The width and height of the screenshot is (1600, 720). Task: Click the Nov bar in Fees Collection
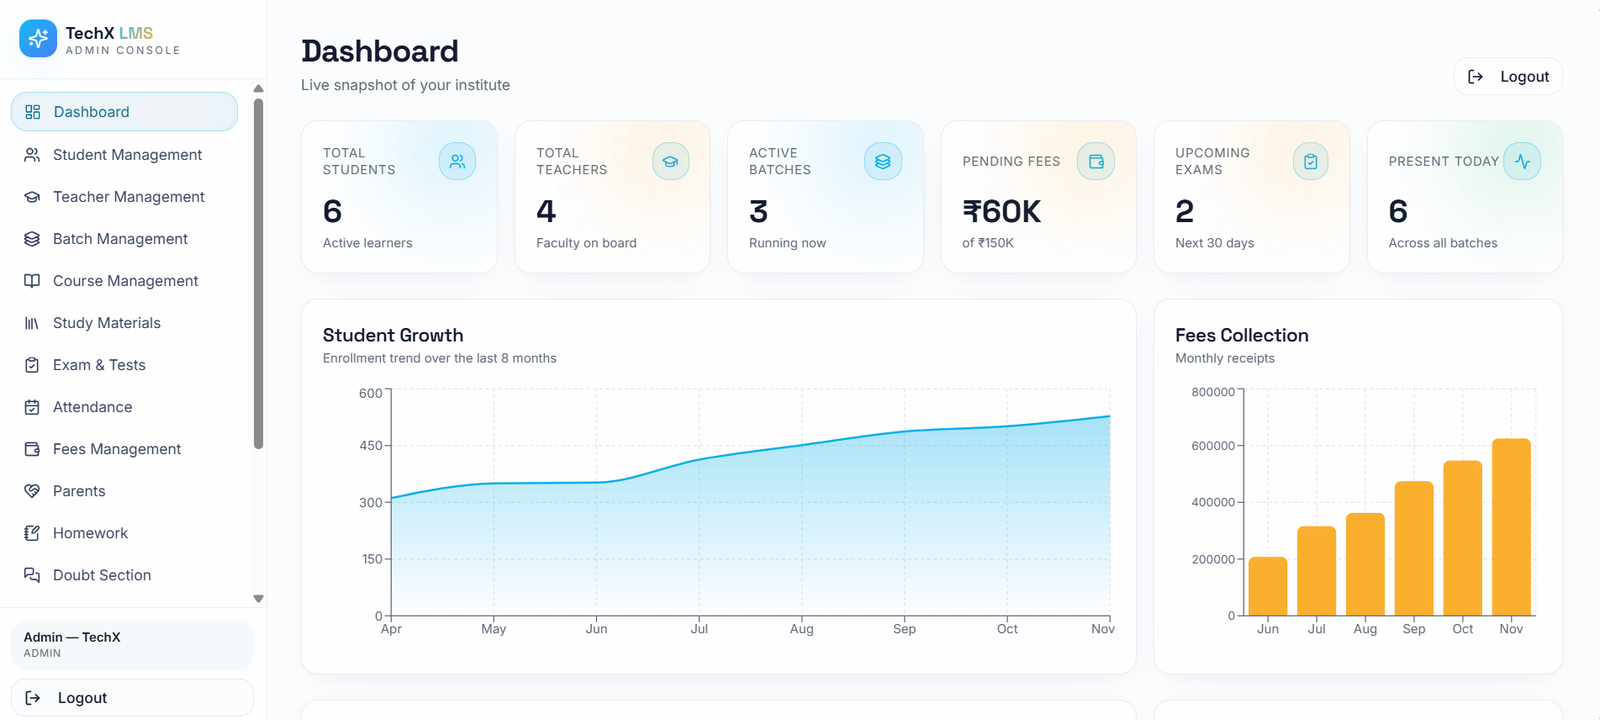click(1511, 527)
